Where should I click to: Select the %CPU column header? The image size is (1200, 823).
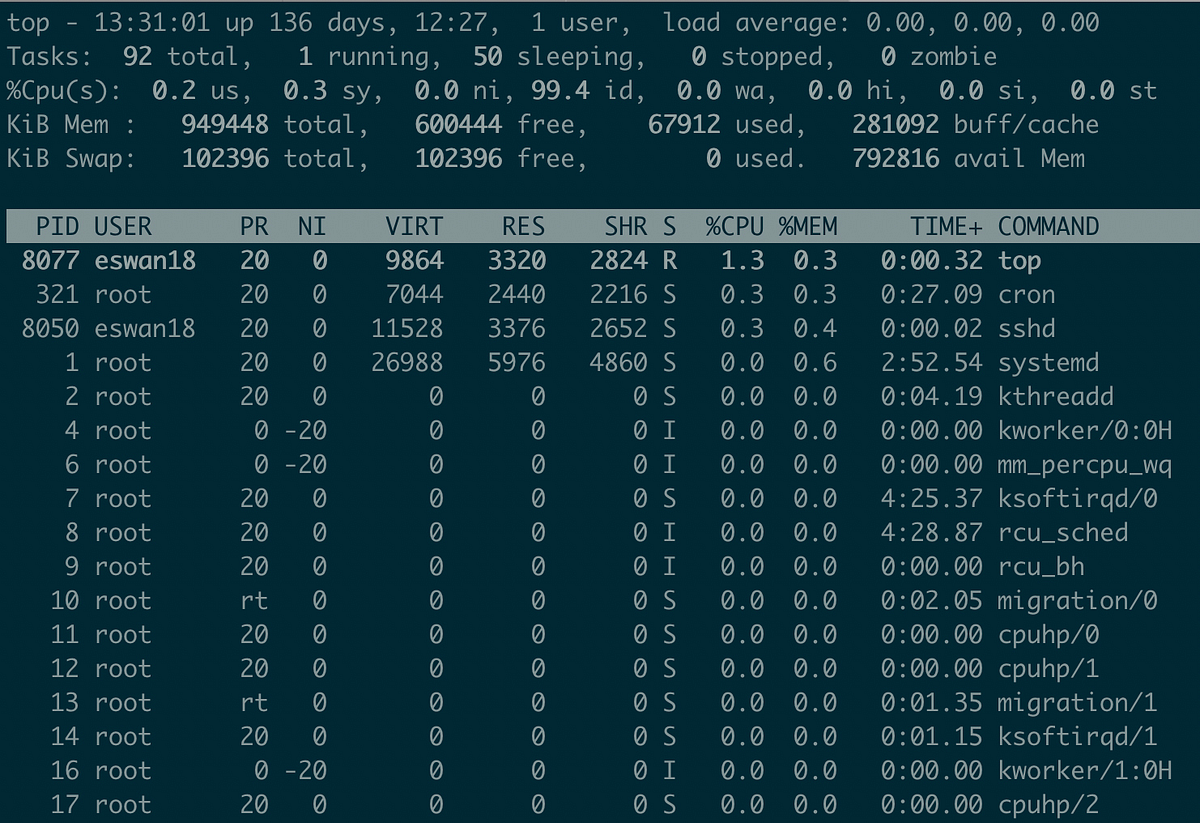(735, 226)
